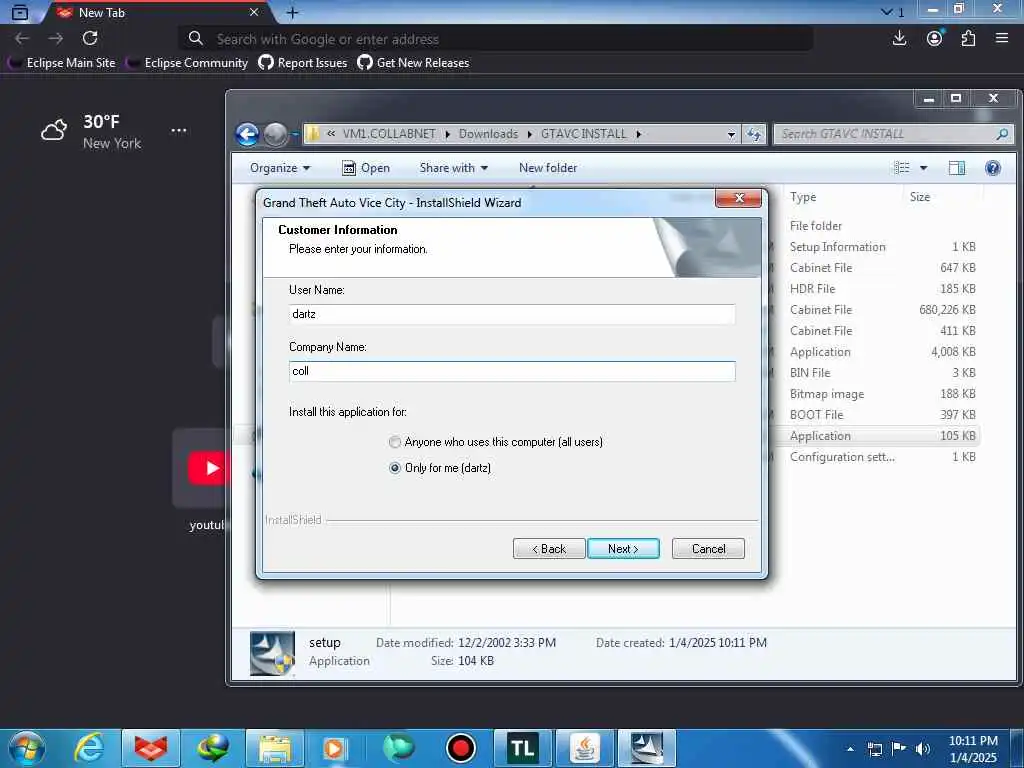Screen dimensions: 1024x768
Task: Go Back in InstallShield Wizard
Action: [549, 549]
